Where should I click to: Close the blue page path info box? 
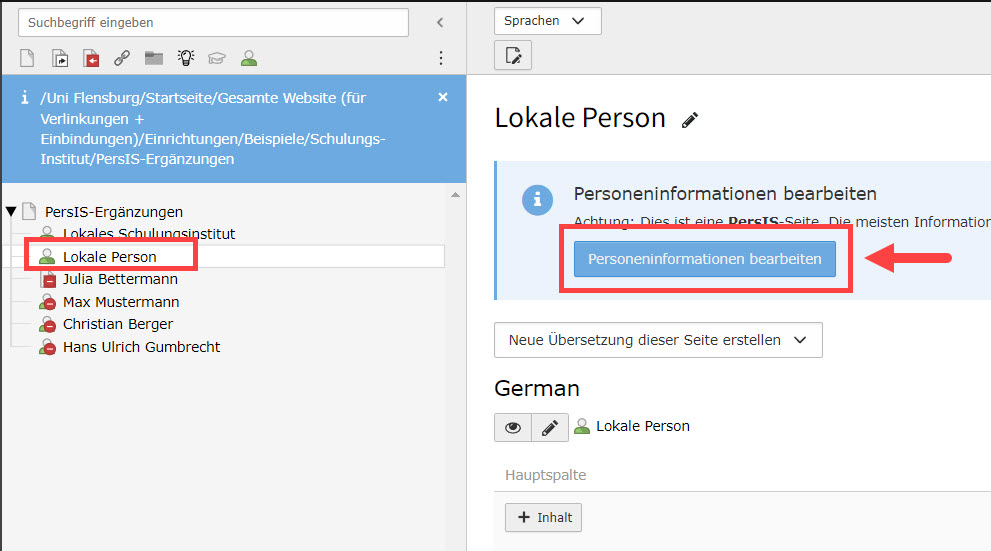[443, 97]
